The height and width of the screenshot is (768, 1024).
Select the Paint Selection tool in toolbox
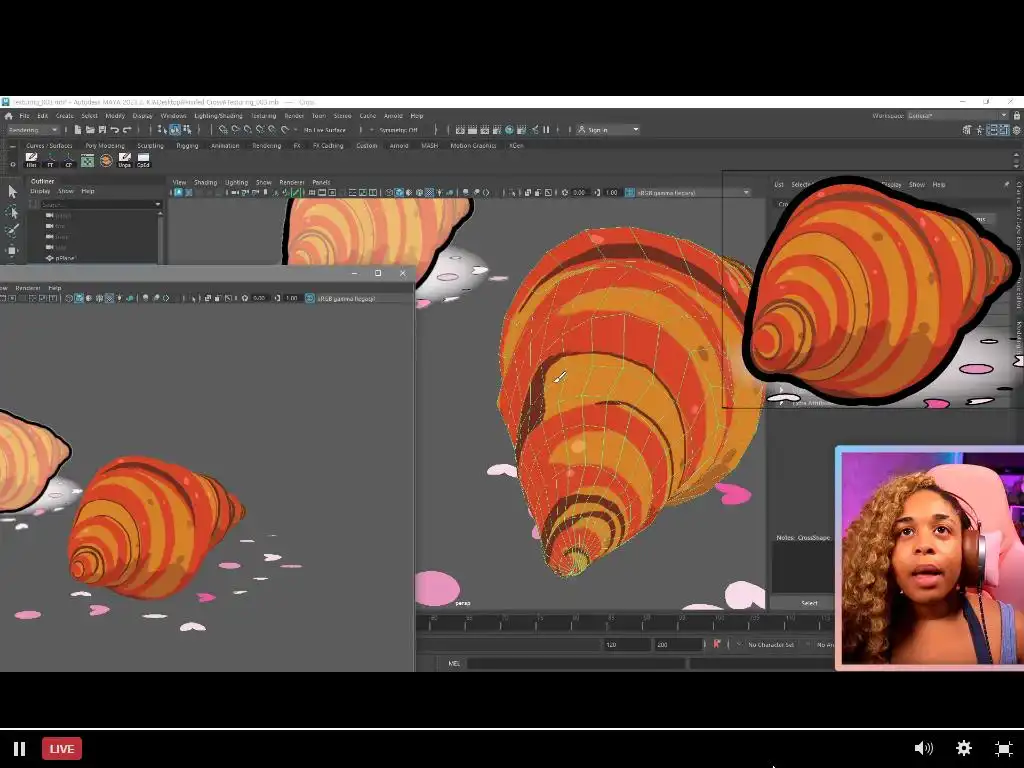pyautogui.click(x=12, y=231)
